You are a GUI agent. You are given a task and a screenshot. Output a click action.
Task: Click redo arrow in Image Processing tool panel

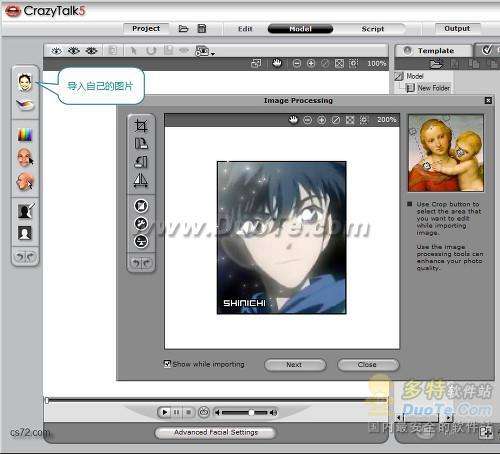click(147, 263)
